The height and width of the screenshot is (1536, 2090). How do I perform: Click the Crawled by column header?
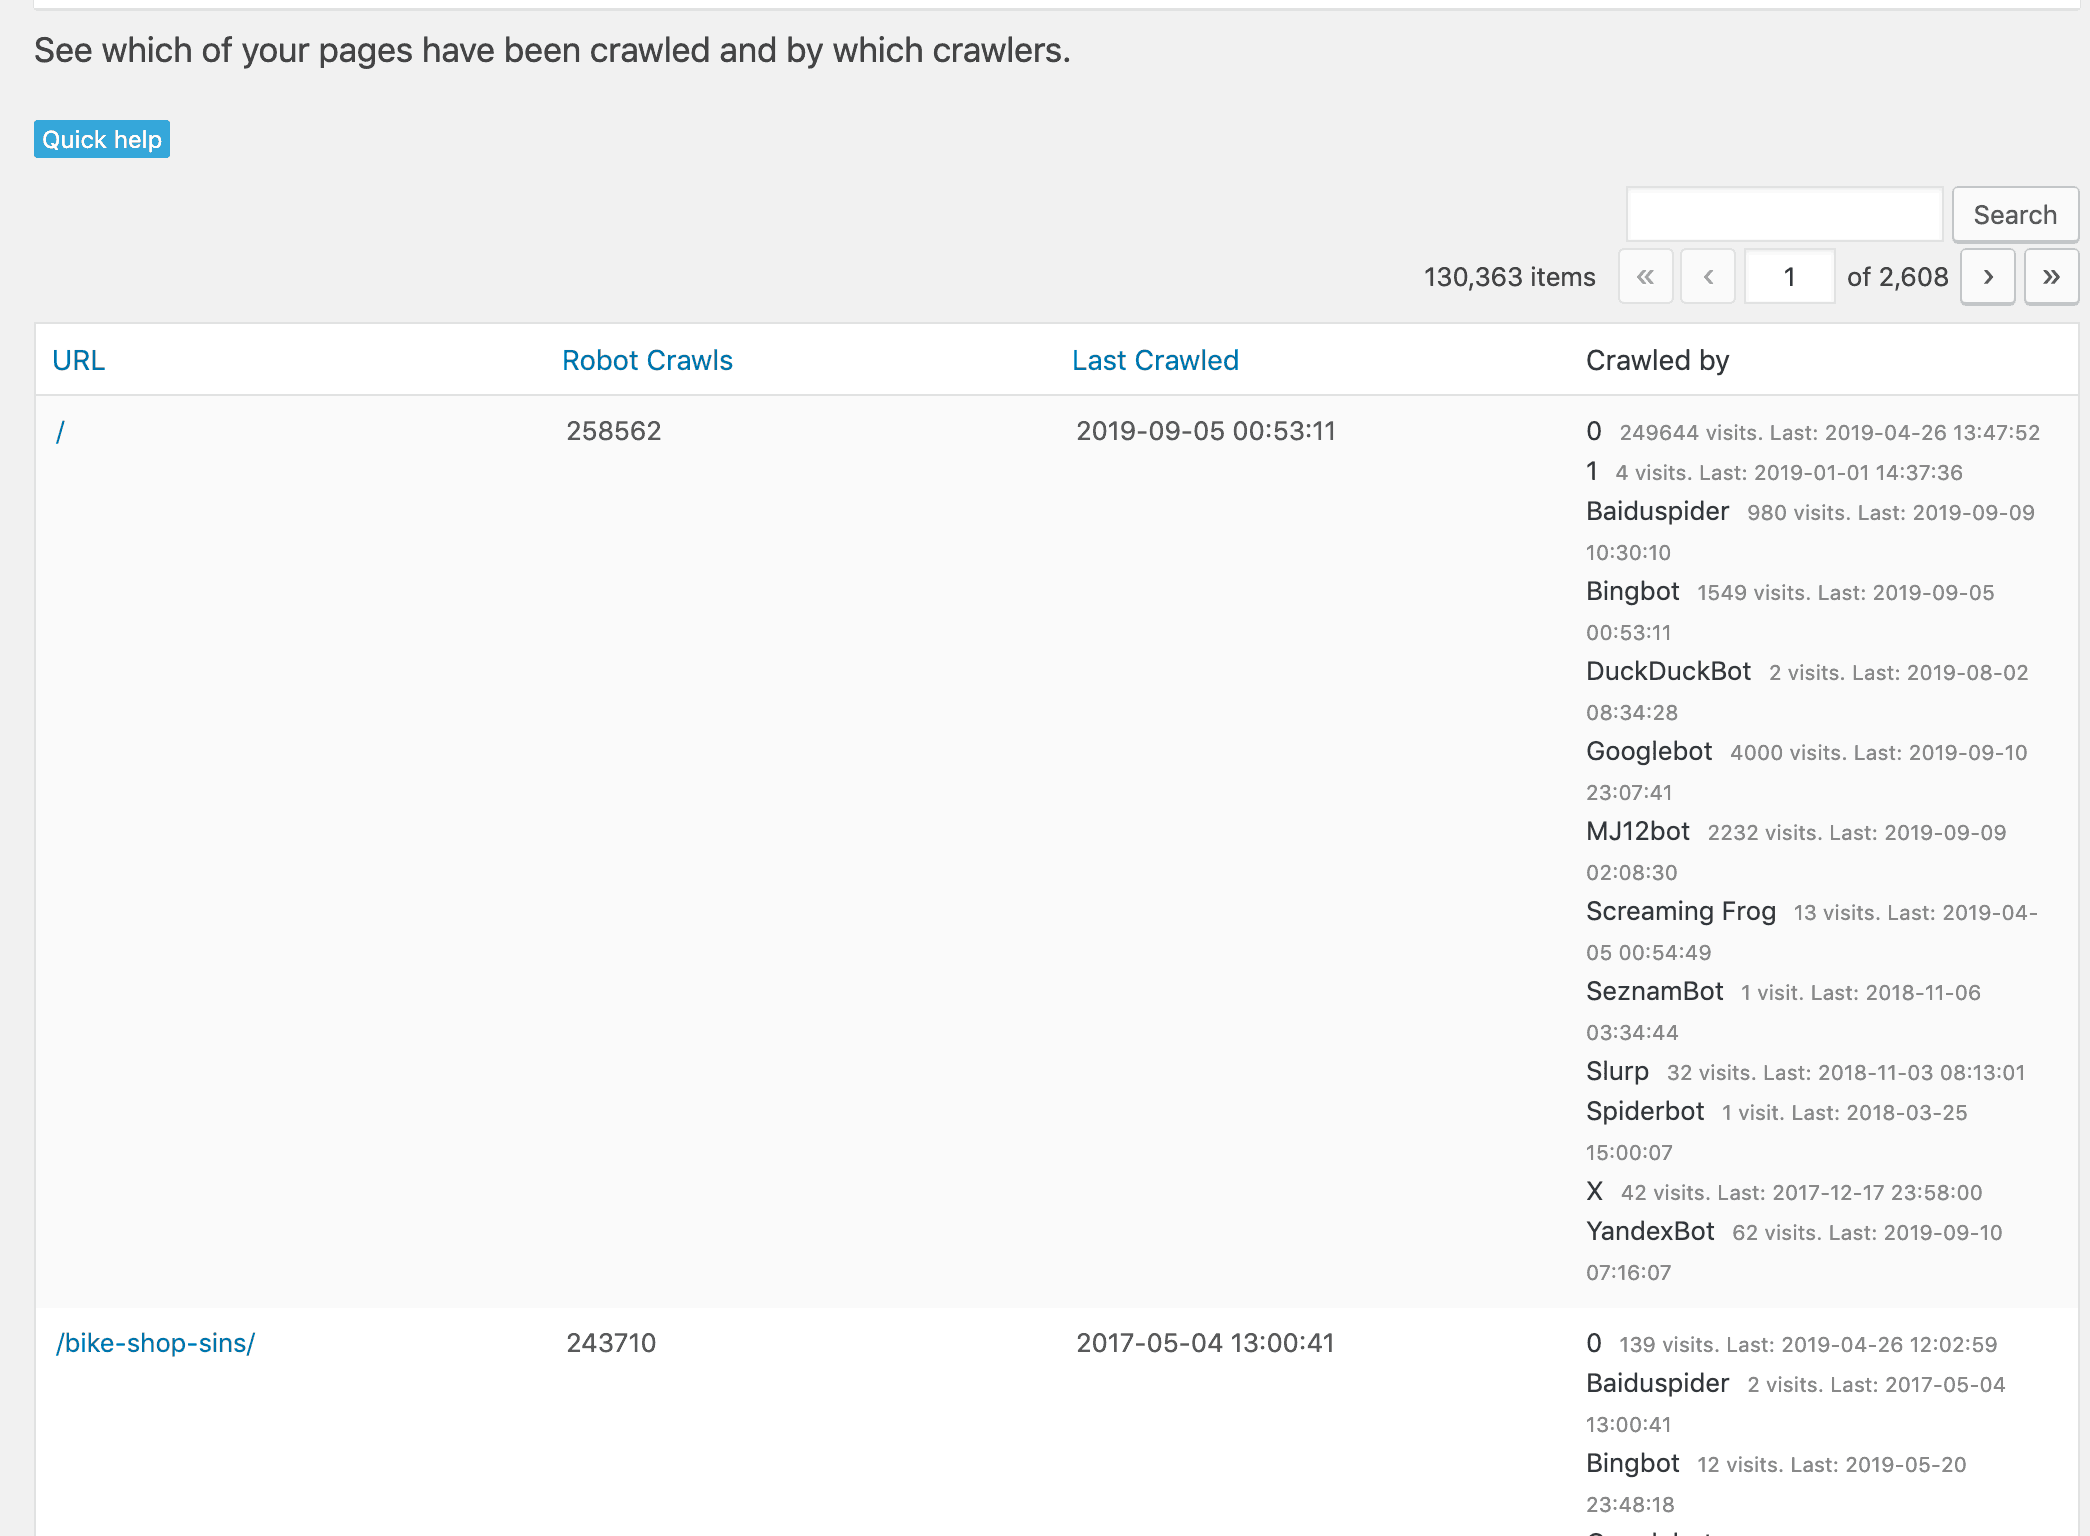coord(1657,360)
